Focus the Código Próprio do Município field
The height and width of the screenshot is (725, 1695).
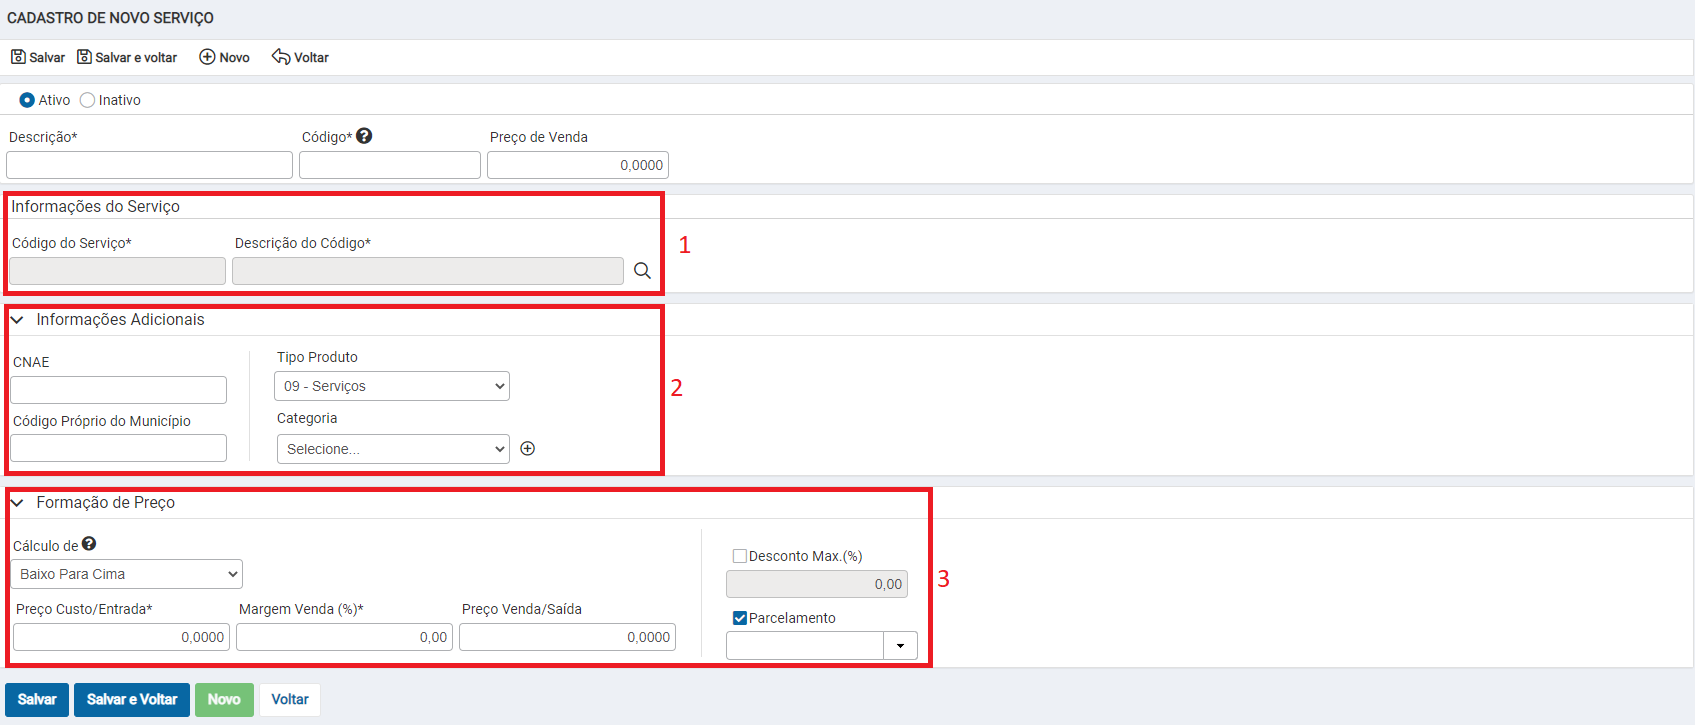(x=118, y=448)
